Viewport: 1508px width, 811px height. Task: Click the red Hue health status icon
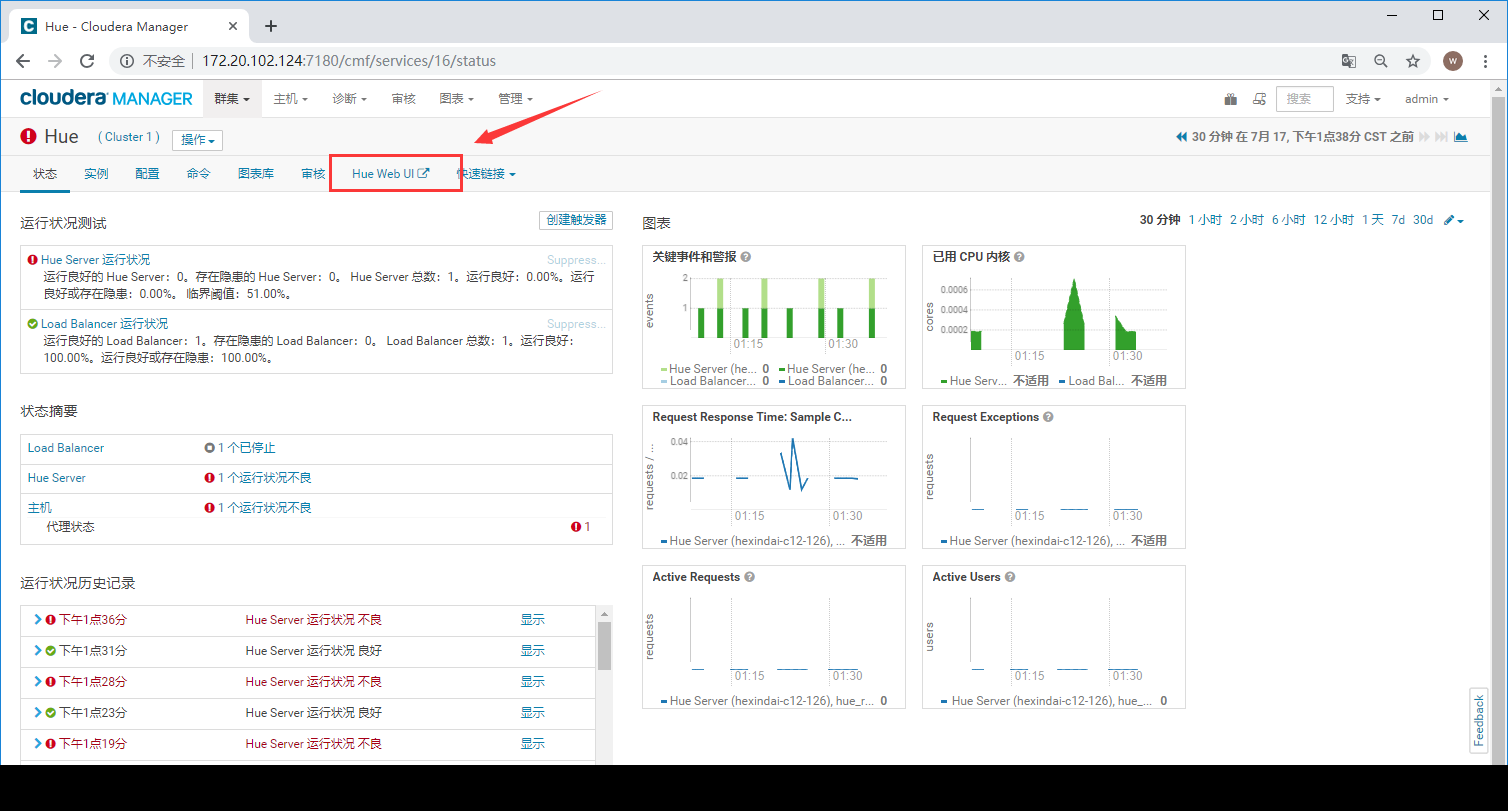(x=28, y=137)
